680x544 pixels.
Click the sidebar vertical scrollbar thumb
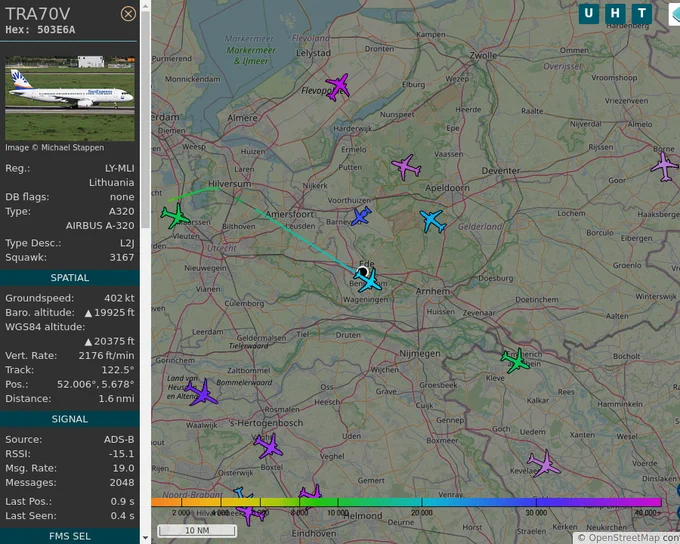coord(145,118)
